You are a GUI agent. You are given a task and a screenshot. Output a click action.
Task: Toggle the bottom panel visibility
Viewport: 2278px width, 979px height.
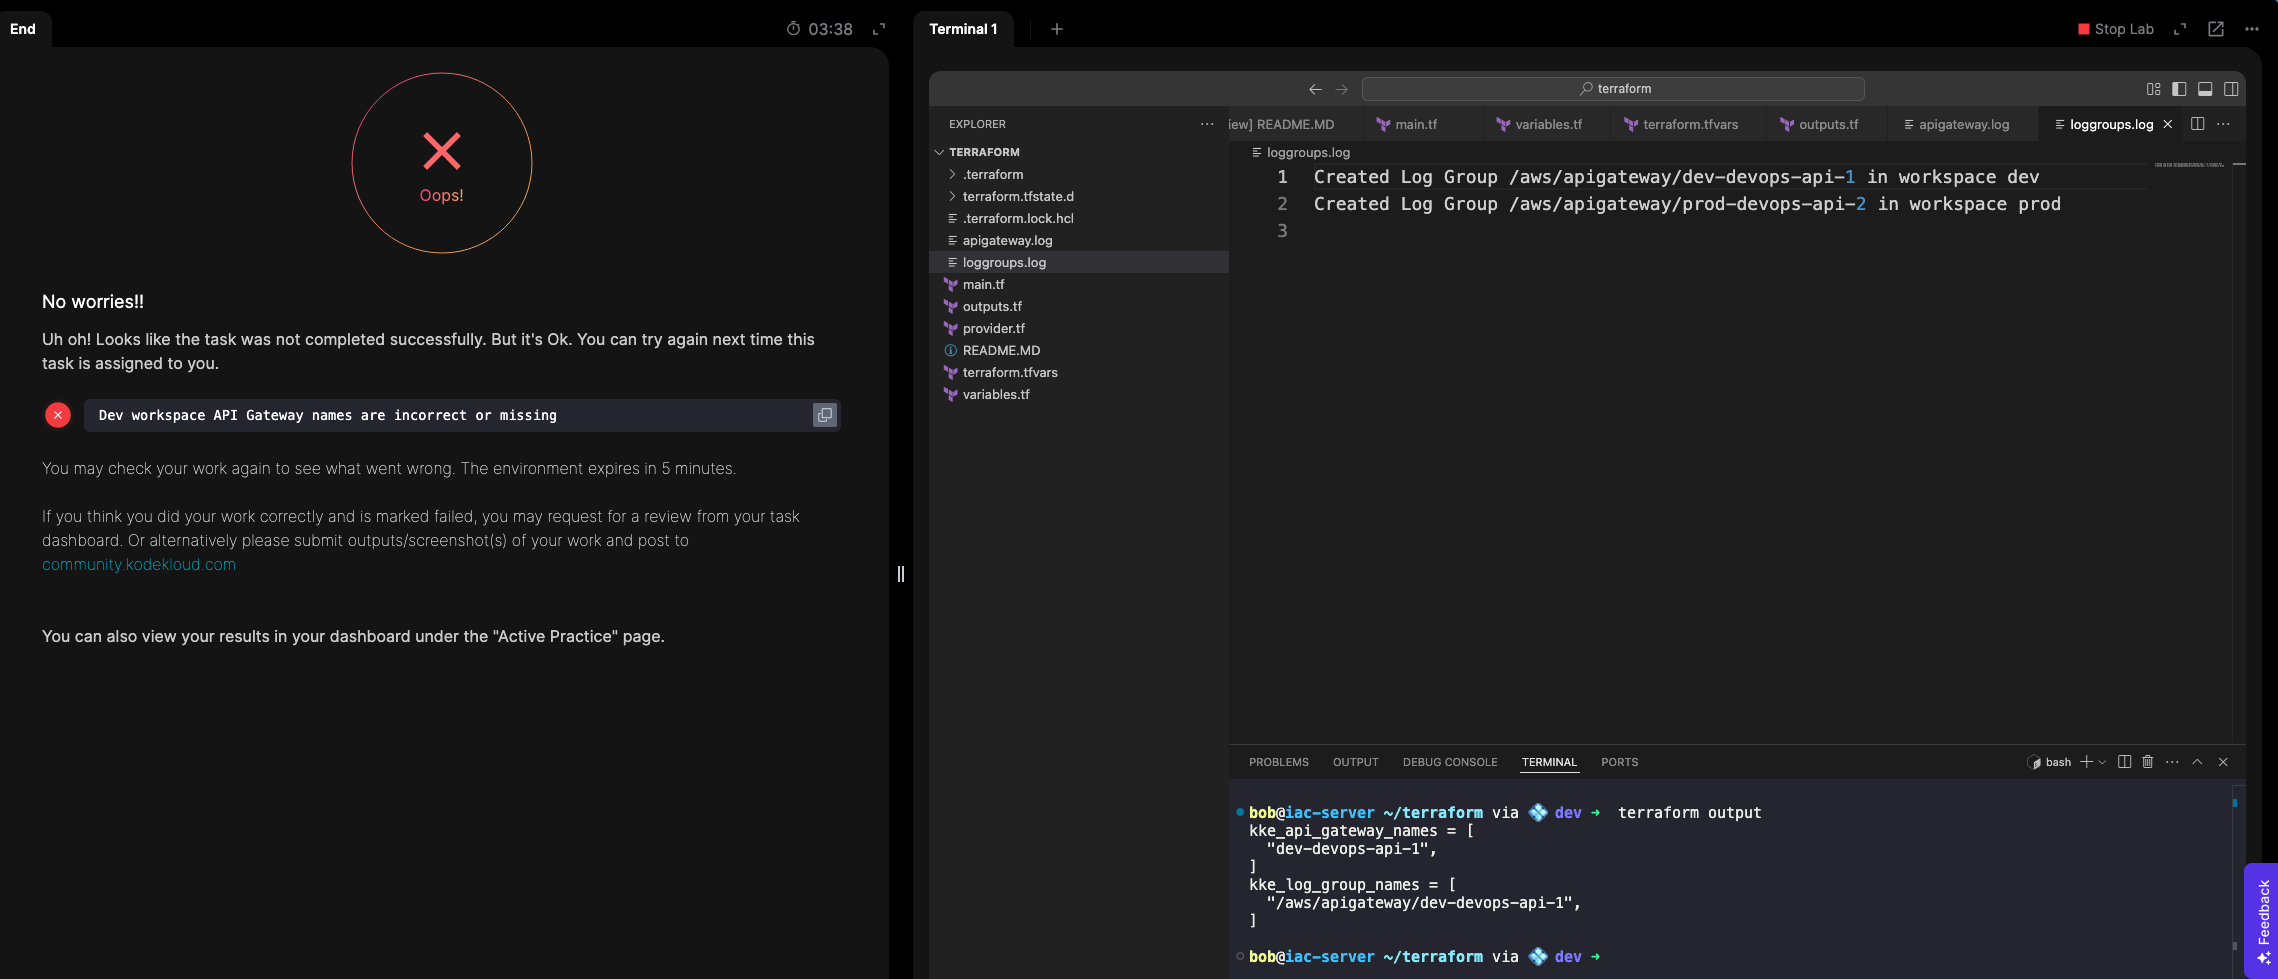(x=2205, y=89)
